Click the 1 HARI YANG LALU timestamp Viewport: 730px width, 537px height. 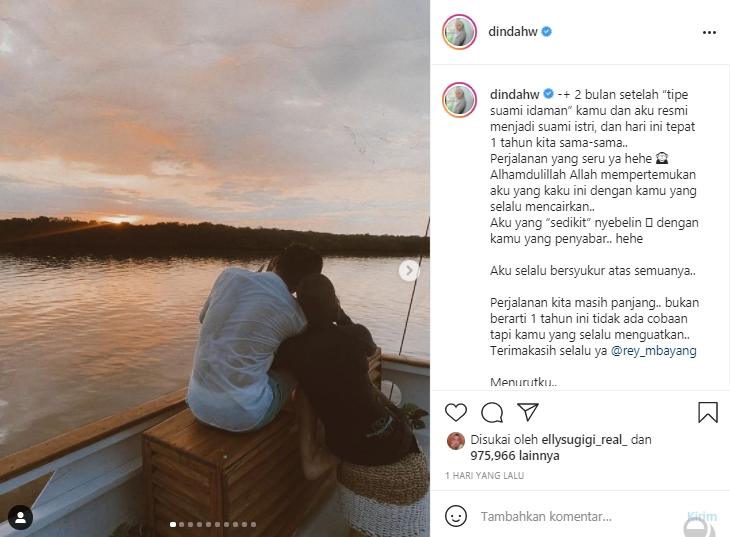click(x=485, y=476)
